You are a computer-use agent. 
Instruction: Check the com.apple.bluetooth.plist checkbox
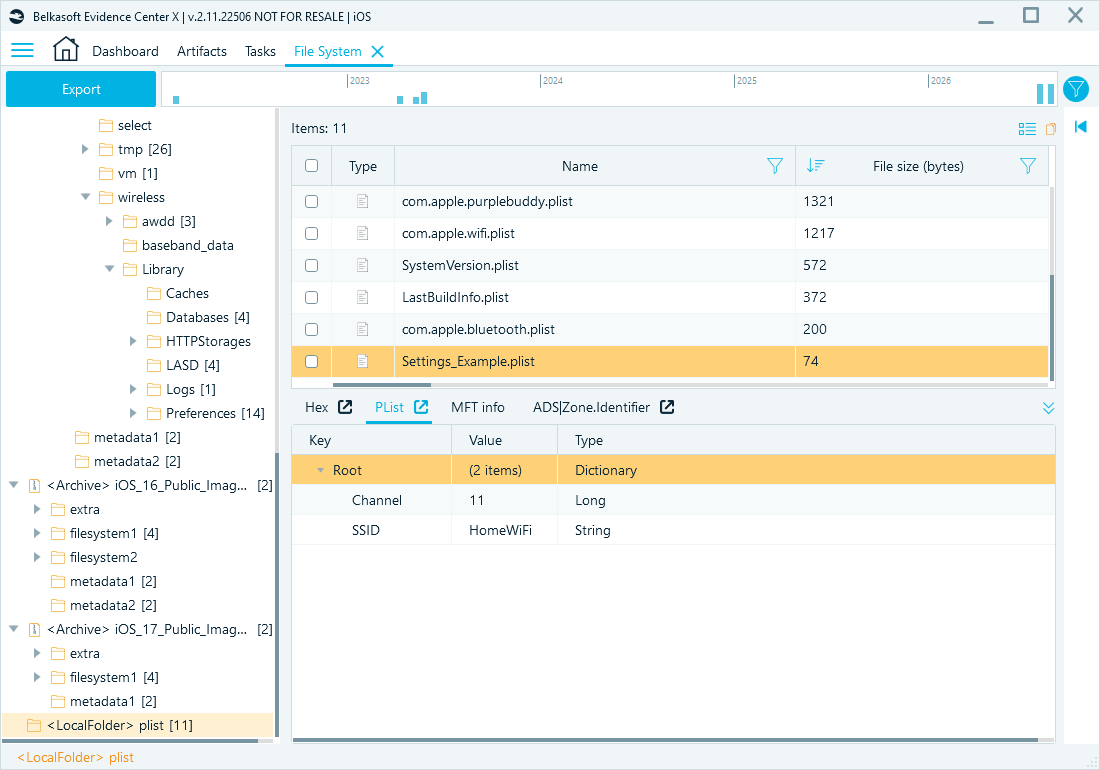click(311, 329)
